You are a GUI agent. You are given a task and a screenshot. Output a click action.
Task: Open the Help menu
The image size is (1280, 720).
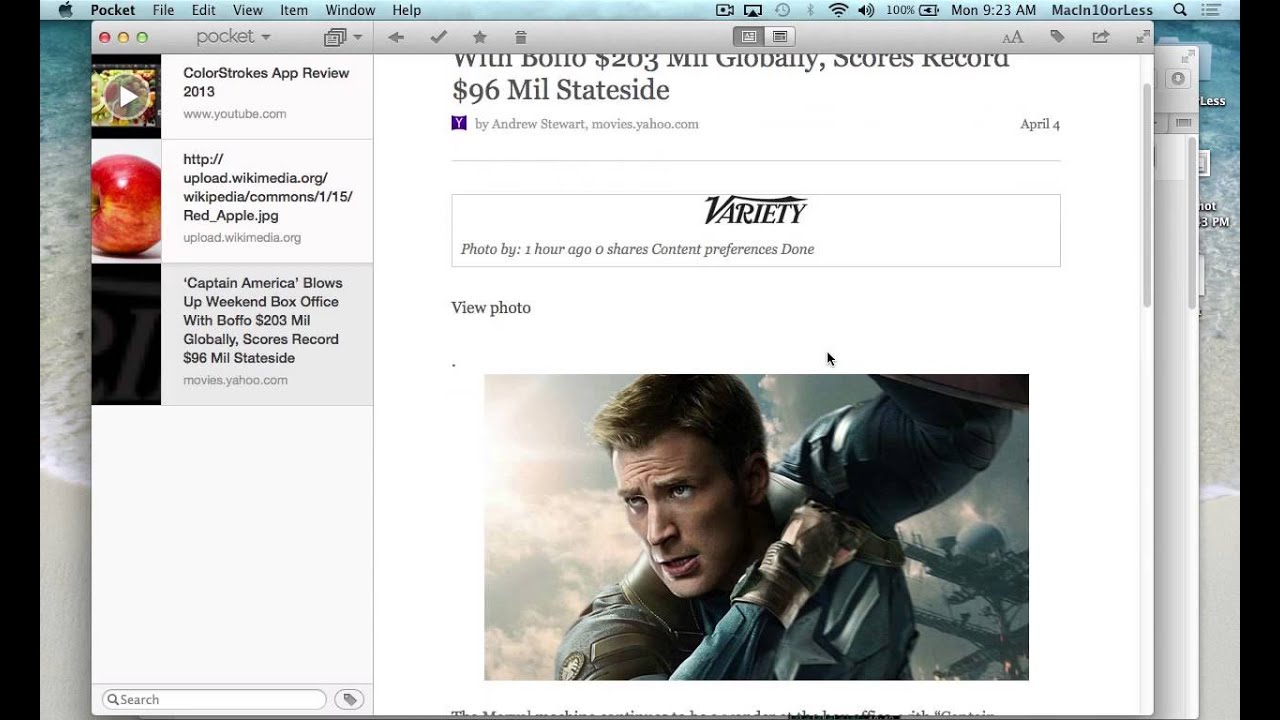[x=406, y=10]
